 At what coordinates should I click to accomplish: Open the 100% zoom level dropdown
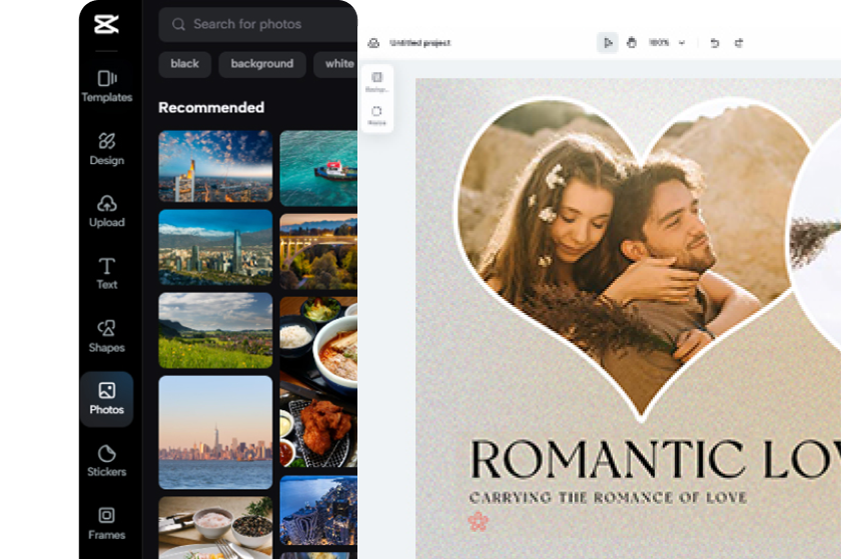point(667,43)
